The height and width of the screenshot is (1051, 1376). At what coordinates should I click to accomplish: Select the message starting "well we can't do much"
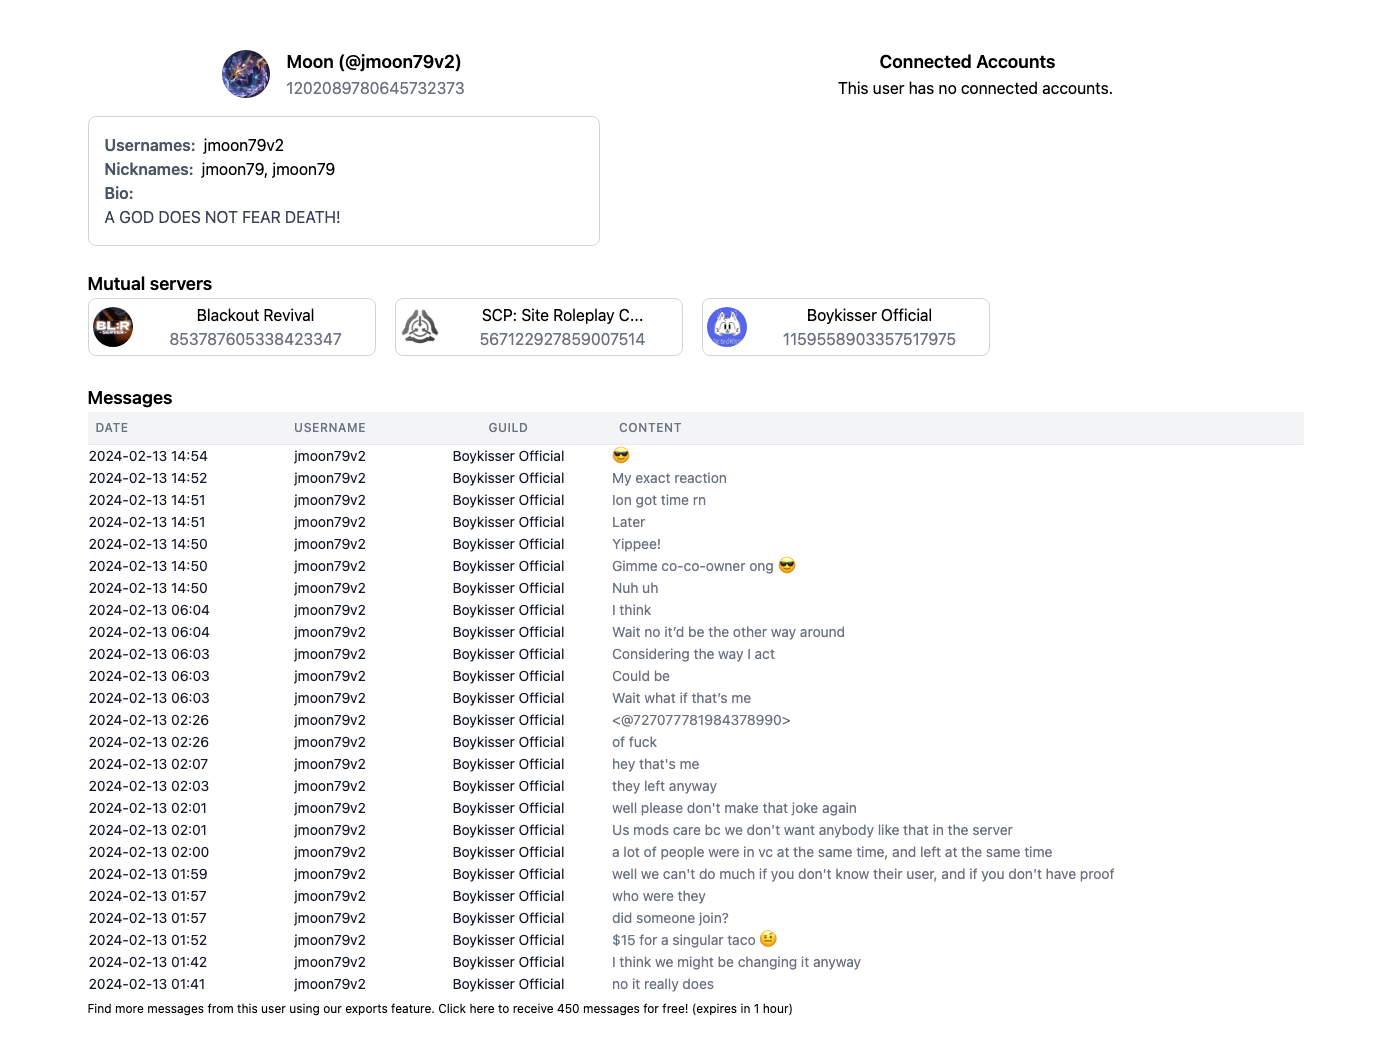point(863,874)
